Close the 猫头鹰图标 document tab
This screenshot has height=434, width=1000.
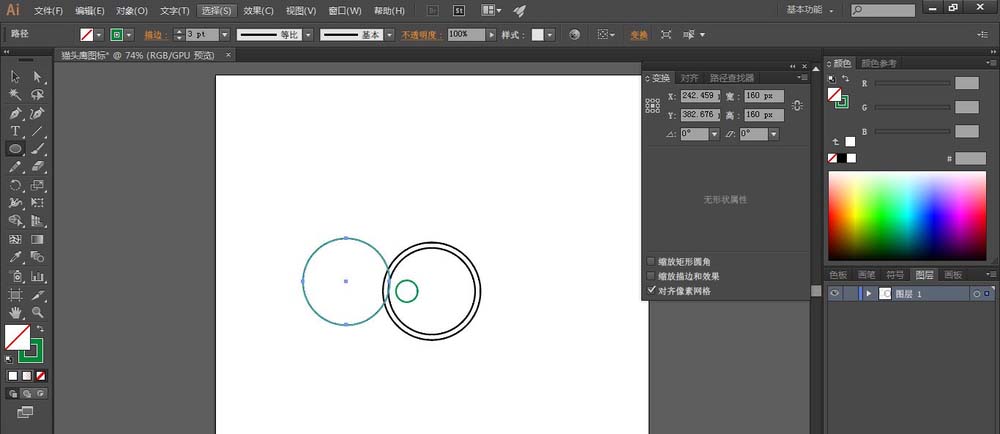click(x=228, y=55)
